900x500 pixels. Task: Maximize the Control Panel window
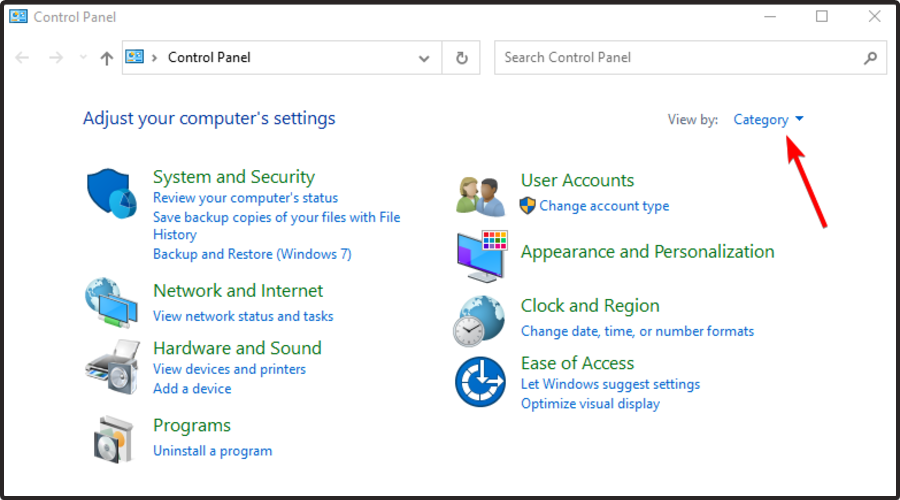click(x=822, y=17)
